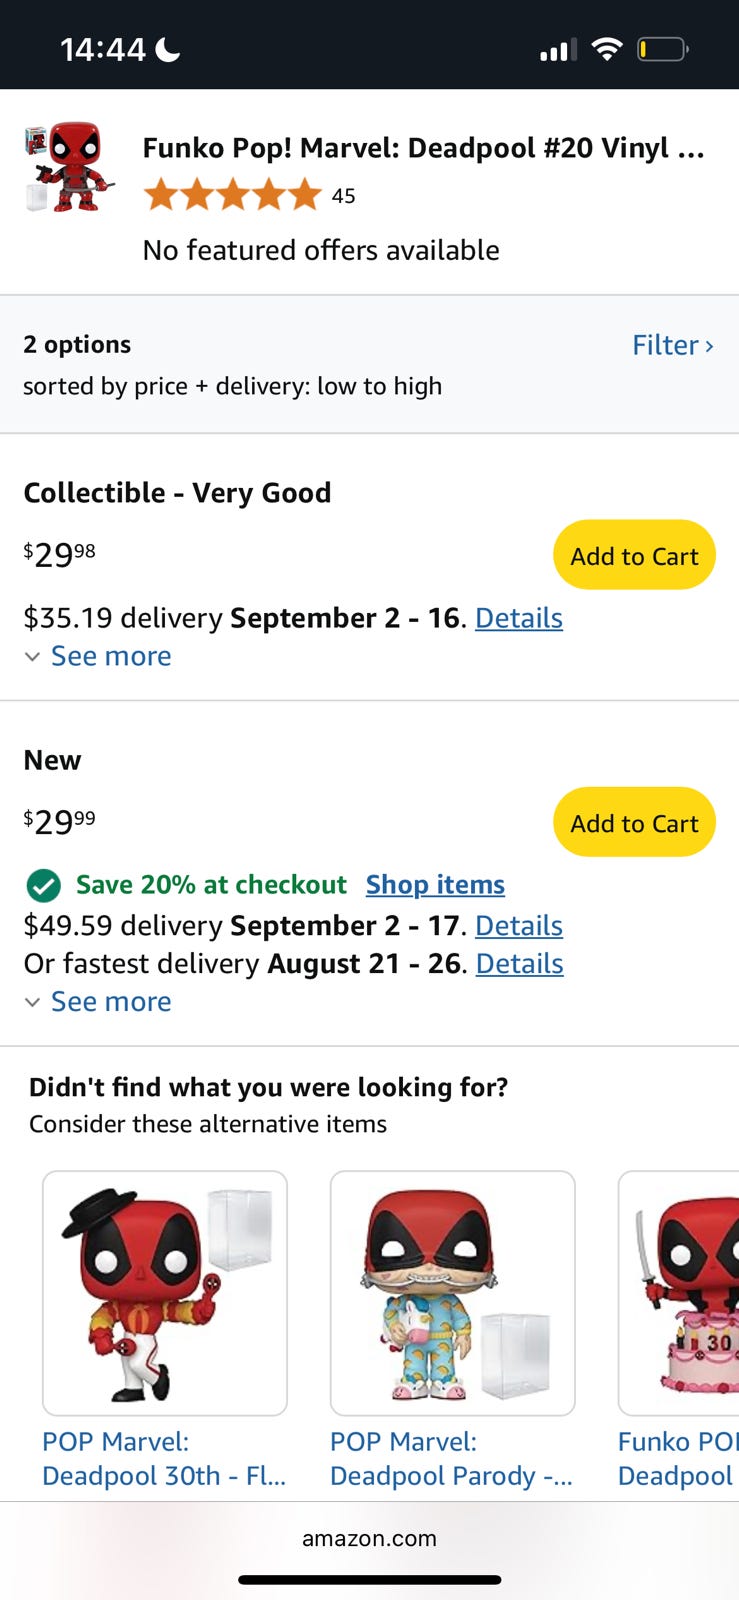Open Details for fastest delivery August 21 - 26
Viewport: 739px width, 1600px height.
click(x=519, y=964)
